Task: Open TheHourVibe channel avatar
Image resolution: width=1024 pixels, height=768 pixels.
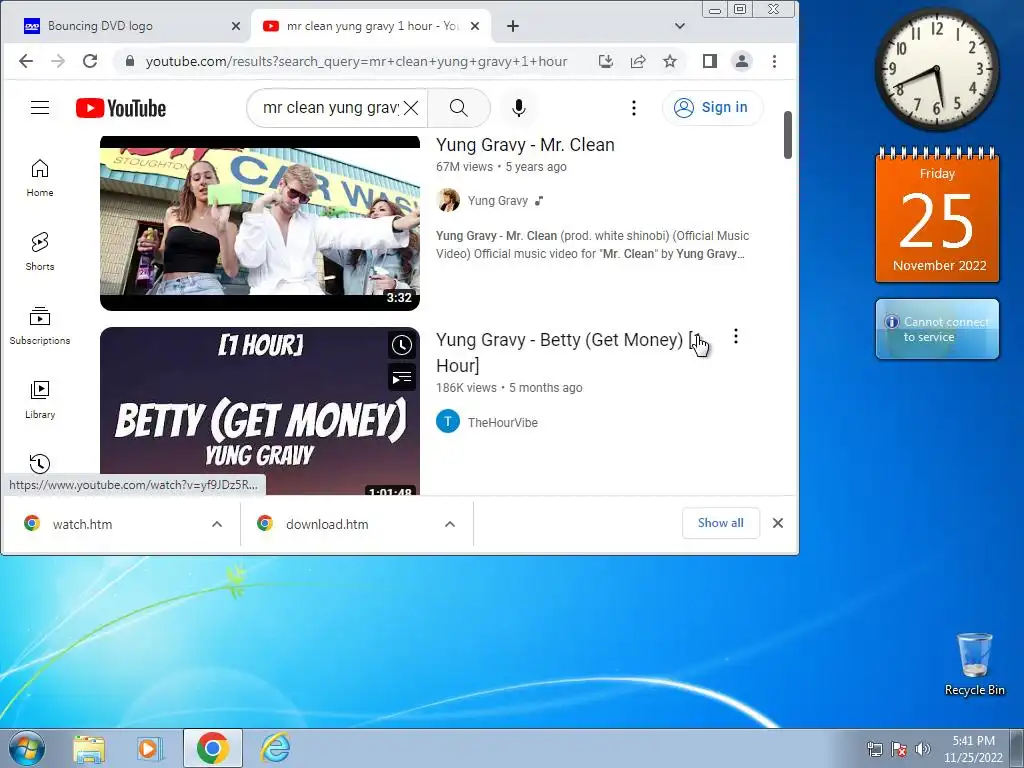Action: pos(448,422)
